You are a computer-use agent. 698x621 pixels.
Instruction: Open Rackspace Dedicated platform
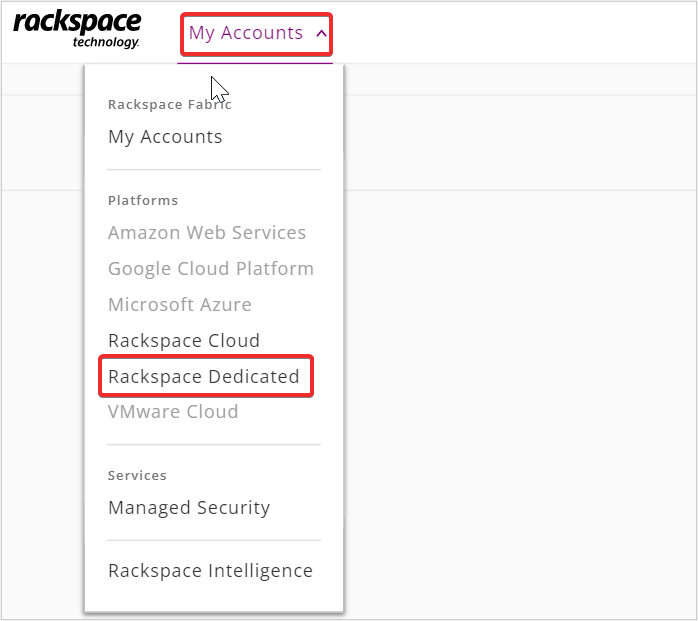[x=204, y=377]
